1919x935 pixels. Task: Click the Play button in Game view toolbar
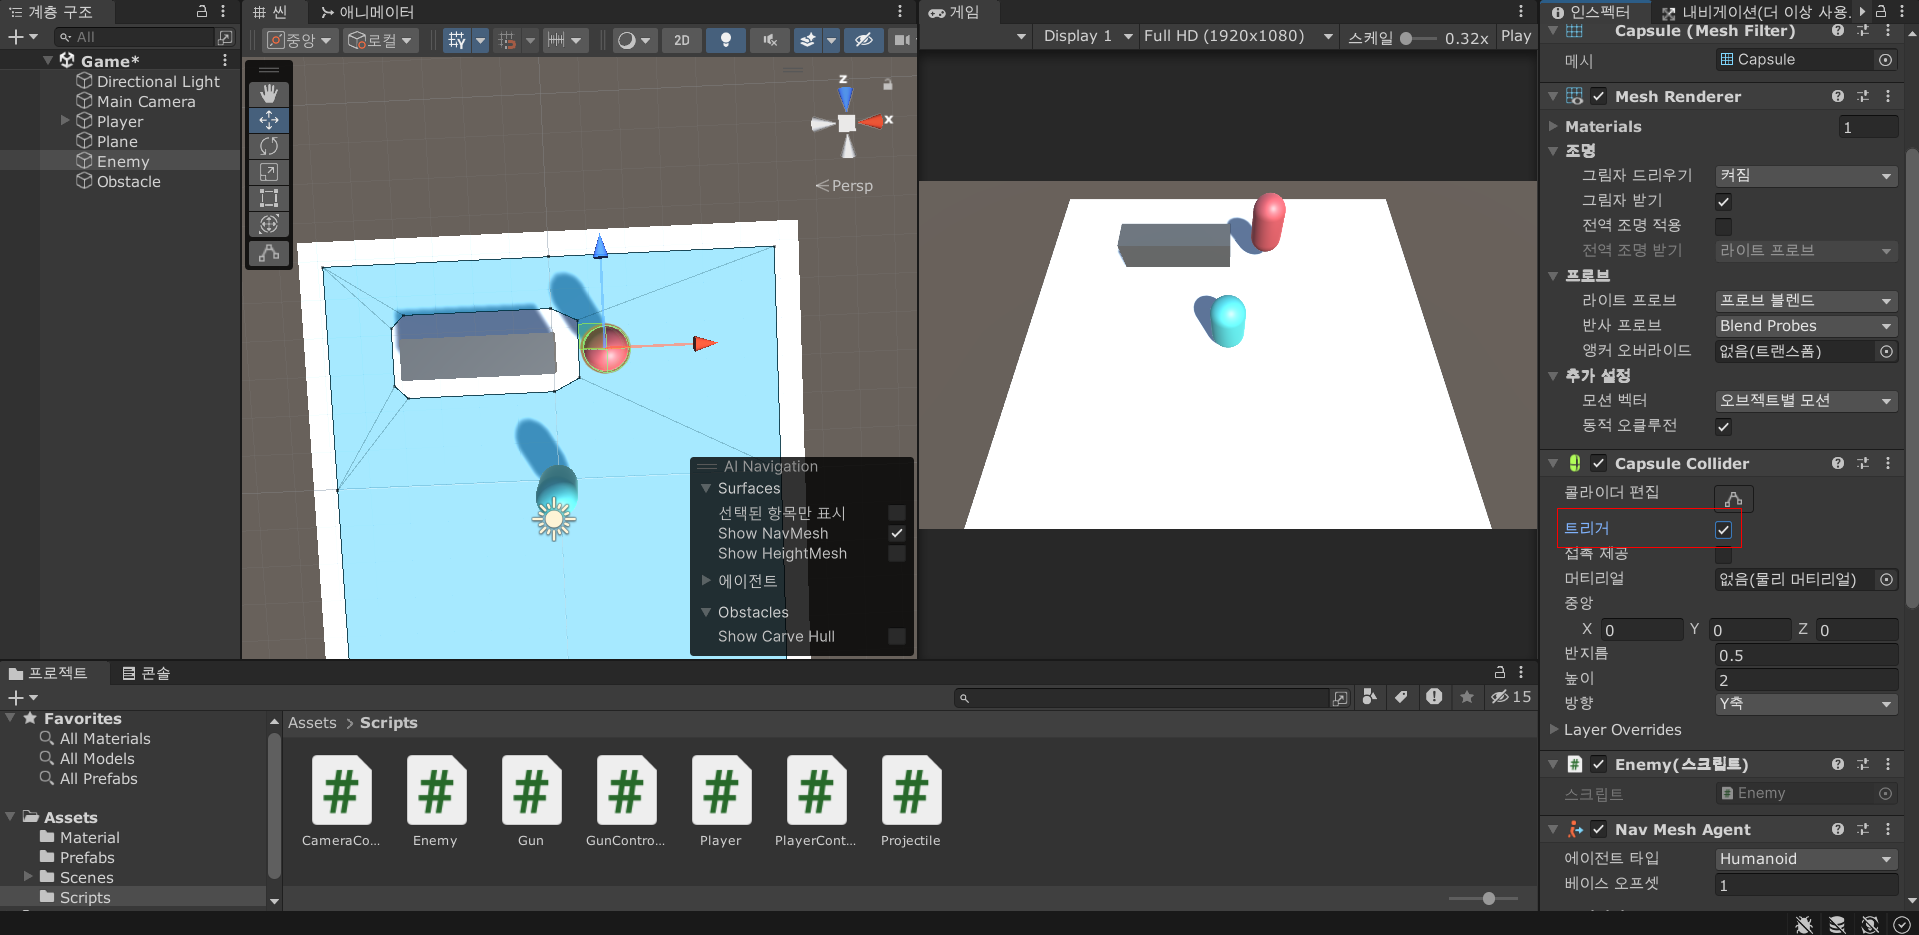(x=1516, y=36)
